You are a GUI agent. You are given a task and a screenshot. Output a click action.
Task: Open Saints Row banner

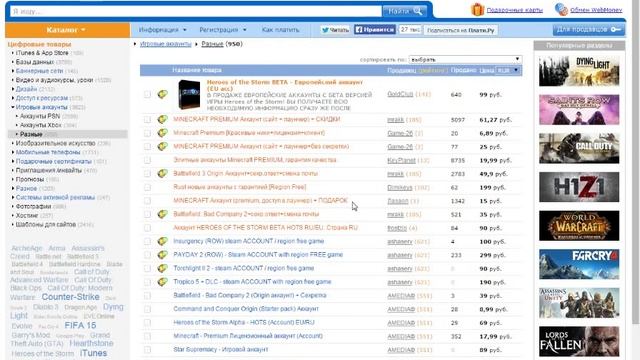tap(579, 109)
